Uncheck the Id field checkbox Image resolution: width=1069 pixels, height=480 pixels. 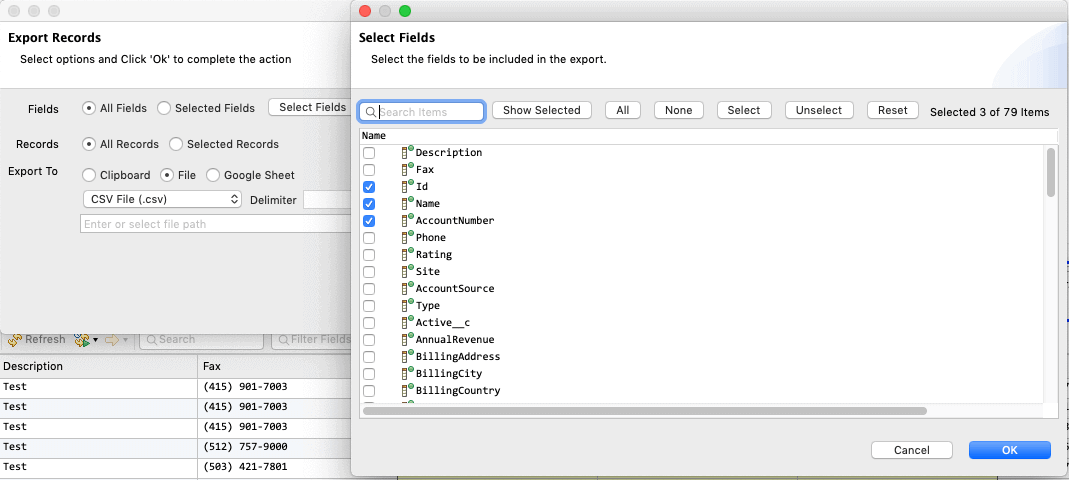[369, 187]
